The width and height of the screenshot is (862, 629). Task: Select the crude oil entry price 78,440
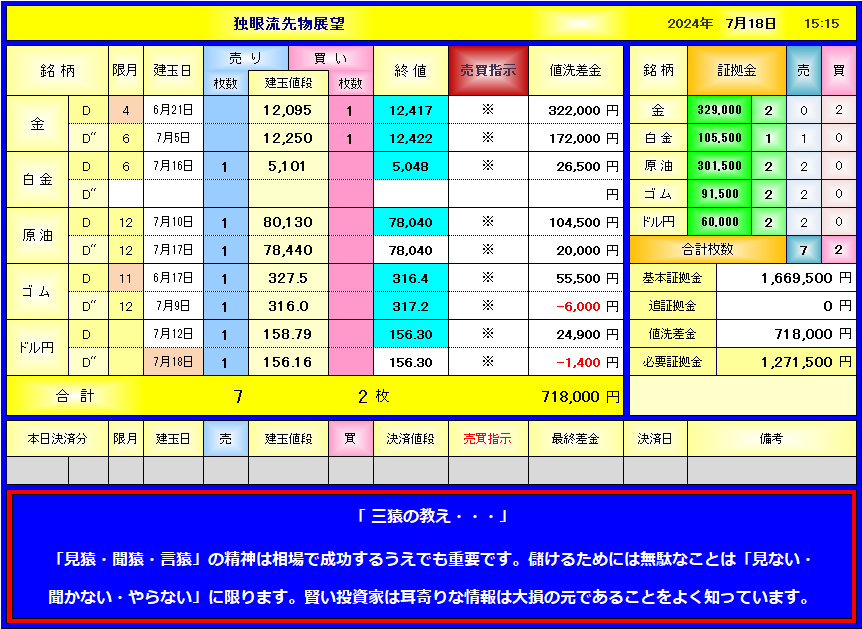point(289,250)
